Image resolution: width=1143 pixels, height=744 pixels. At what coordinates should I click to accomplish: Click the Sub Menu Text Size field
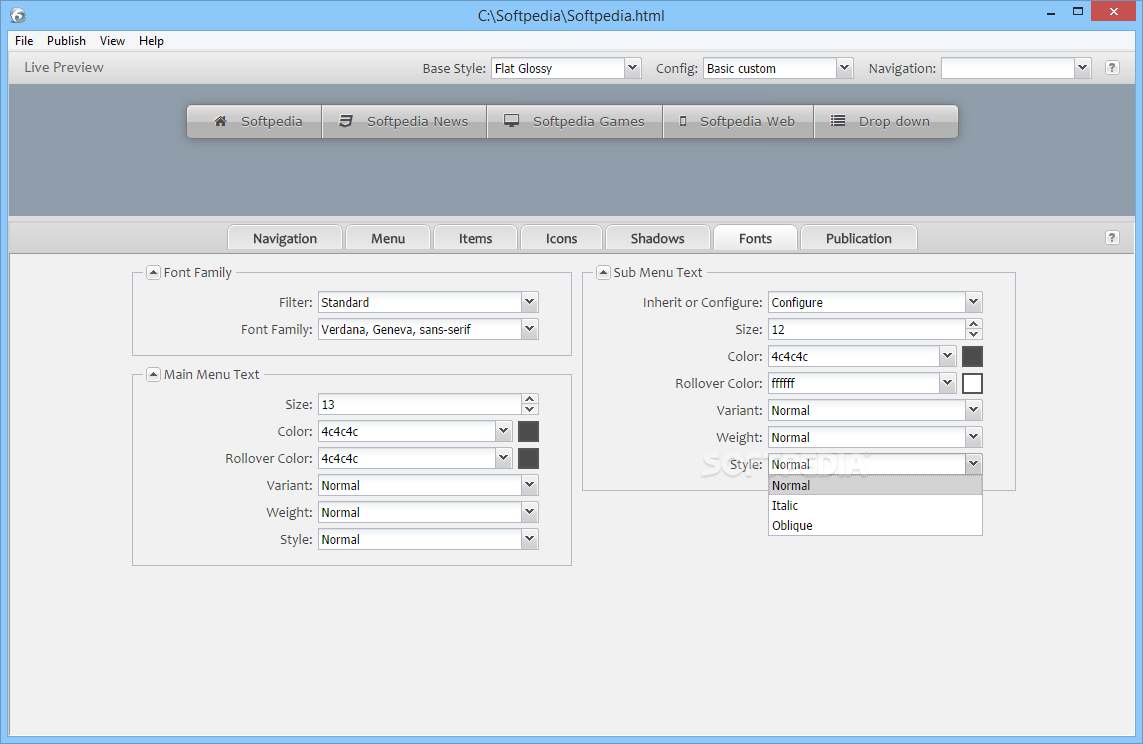point(867,329)
